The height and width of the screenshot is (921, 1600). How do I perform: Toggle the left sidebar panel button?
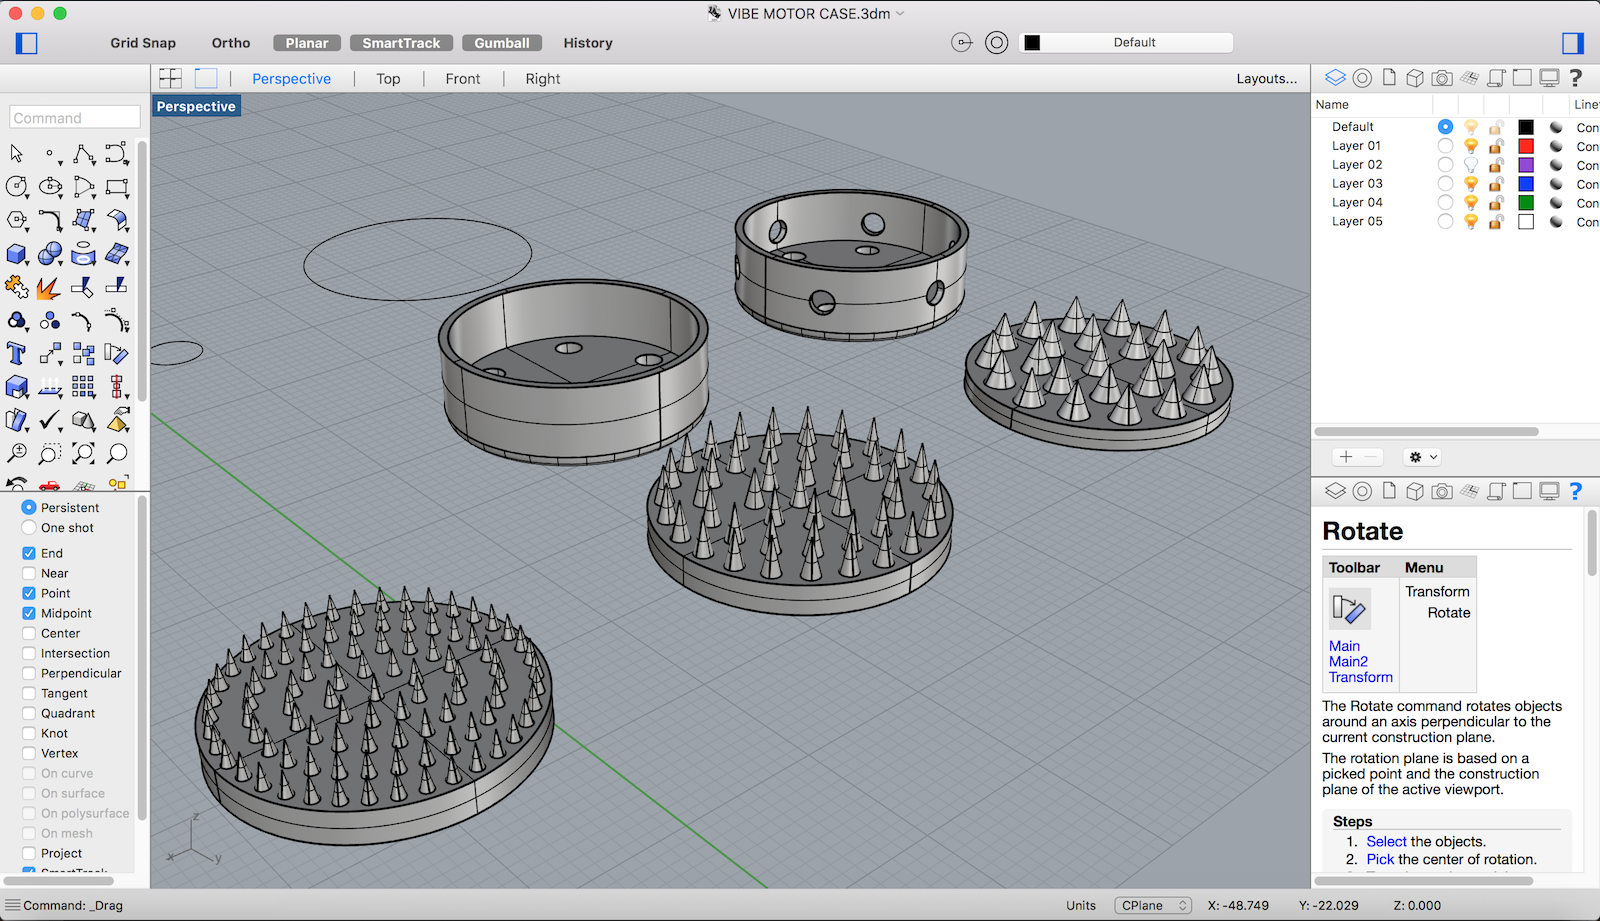coord(27,43)
